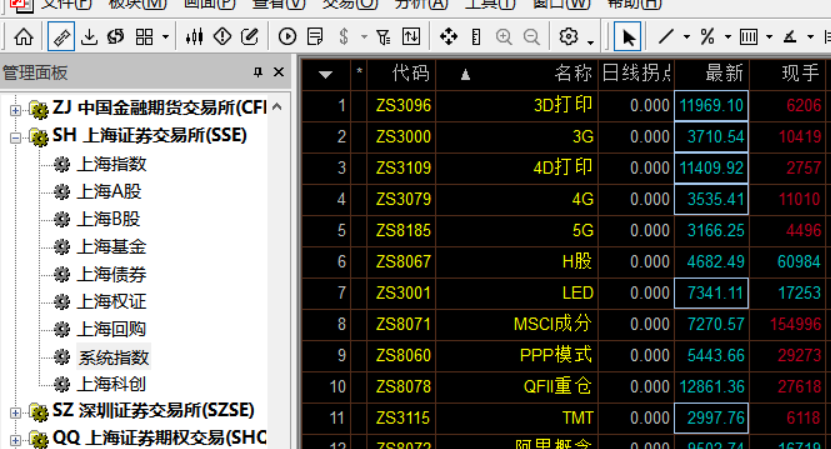
Task: Select 上海基金 in the tree
Action: [x=112, y=246]
